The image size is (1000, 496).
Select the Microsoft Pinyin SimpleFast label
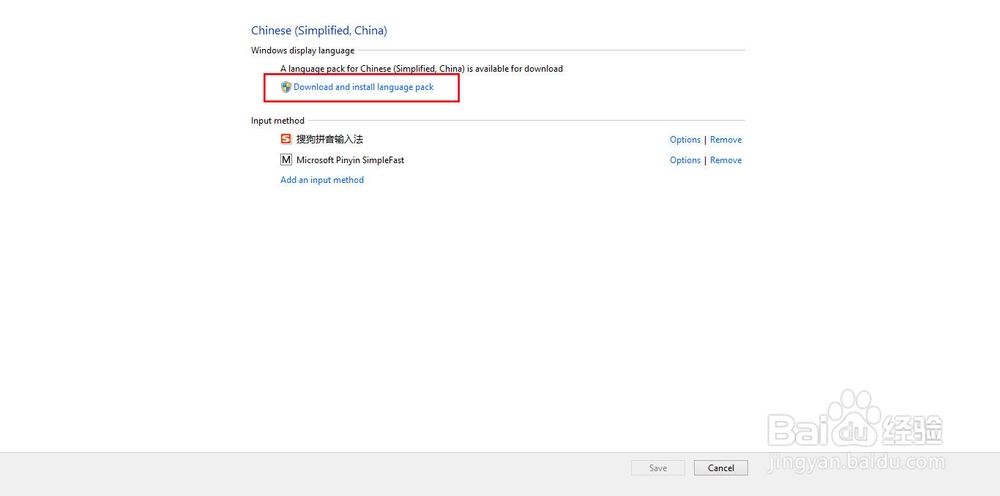[x=350, y=160]
